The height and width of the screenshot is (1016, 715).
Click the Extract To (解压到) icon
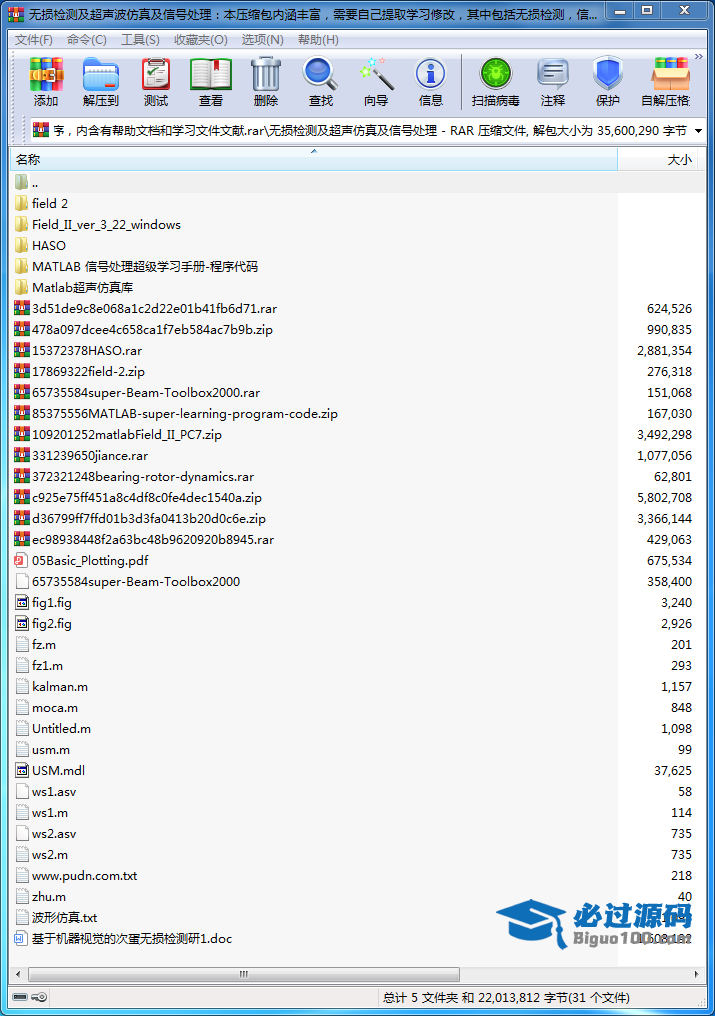[x=100, y=82]
